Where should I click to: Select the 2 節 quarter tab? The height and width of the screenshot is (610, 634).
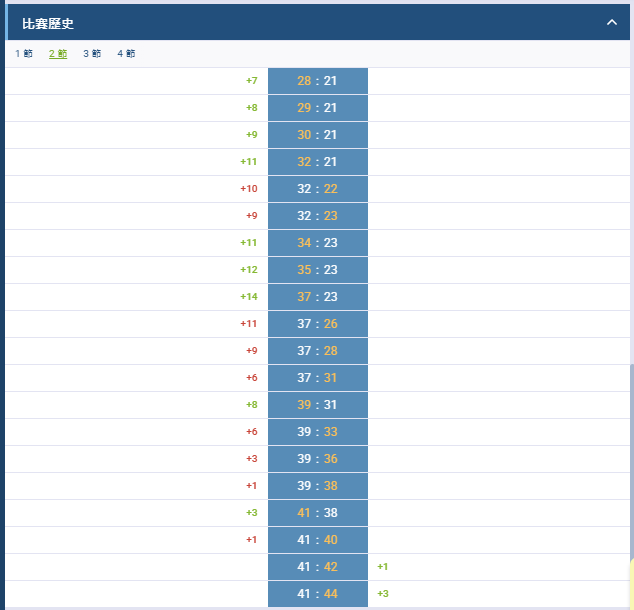58,53
